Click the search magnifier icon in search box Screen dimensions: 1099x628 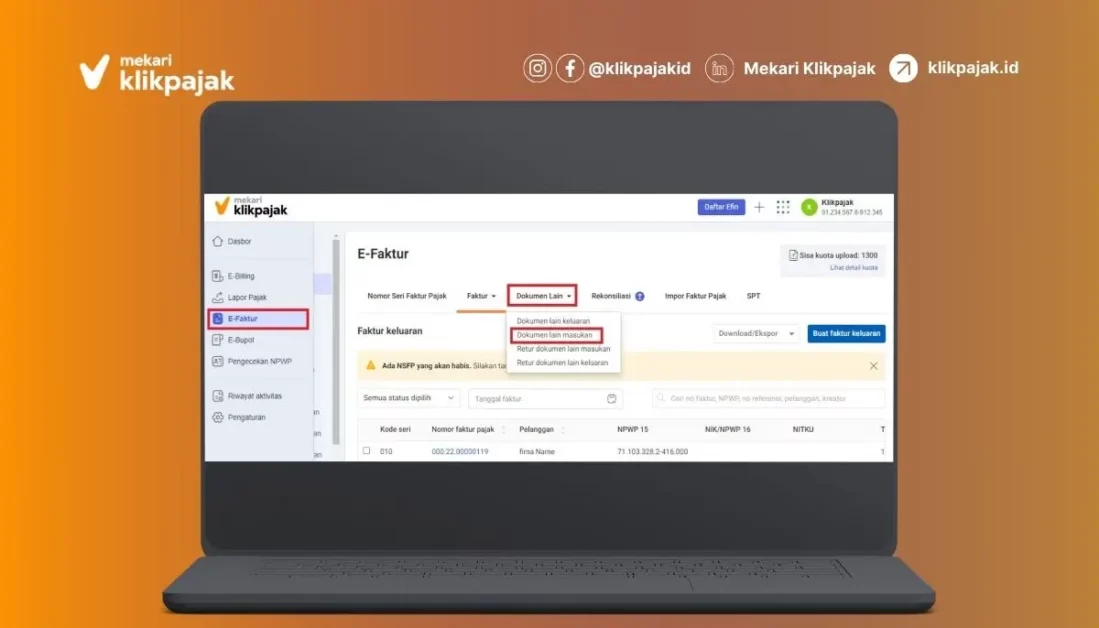[660, 398]
